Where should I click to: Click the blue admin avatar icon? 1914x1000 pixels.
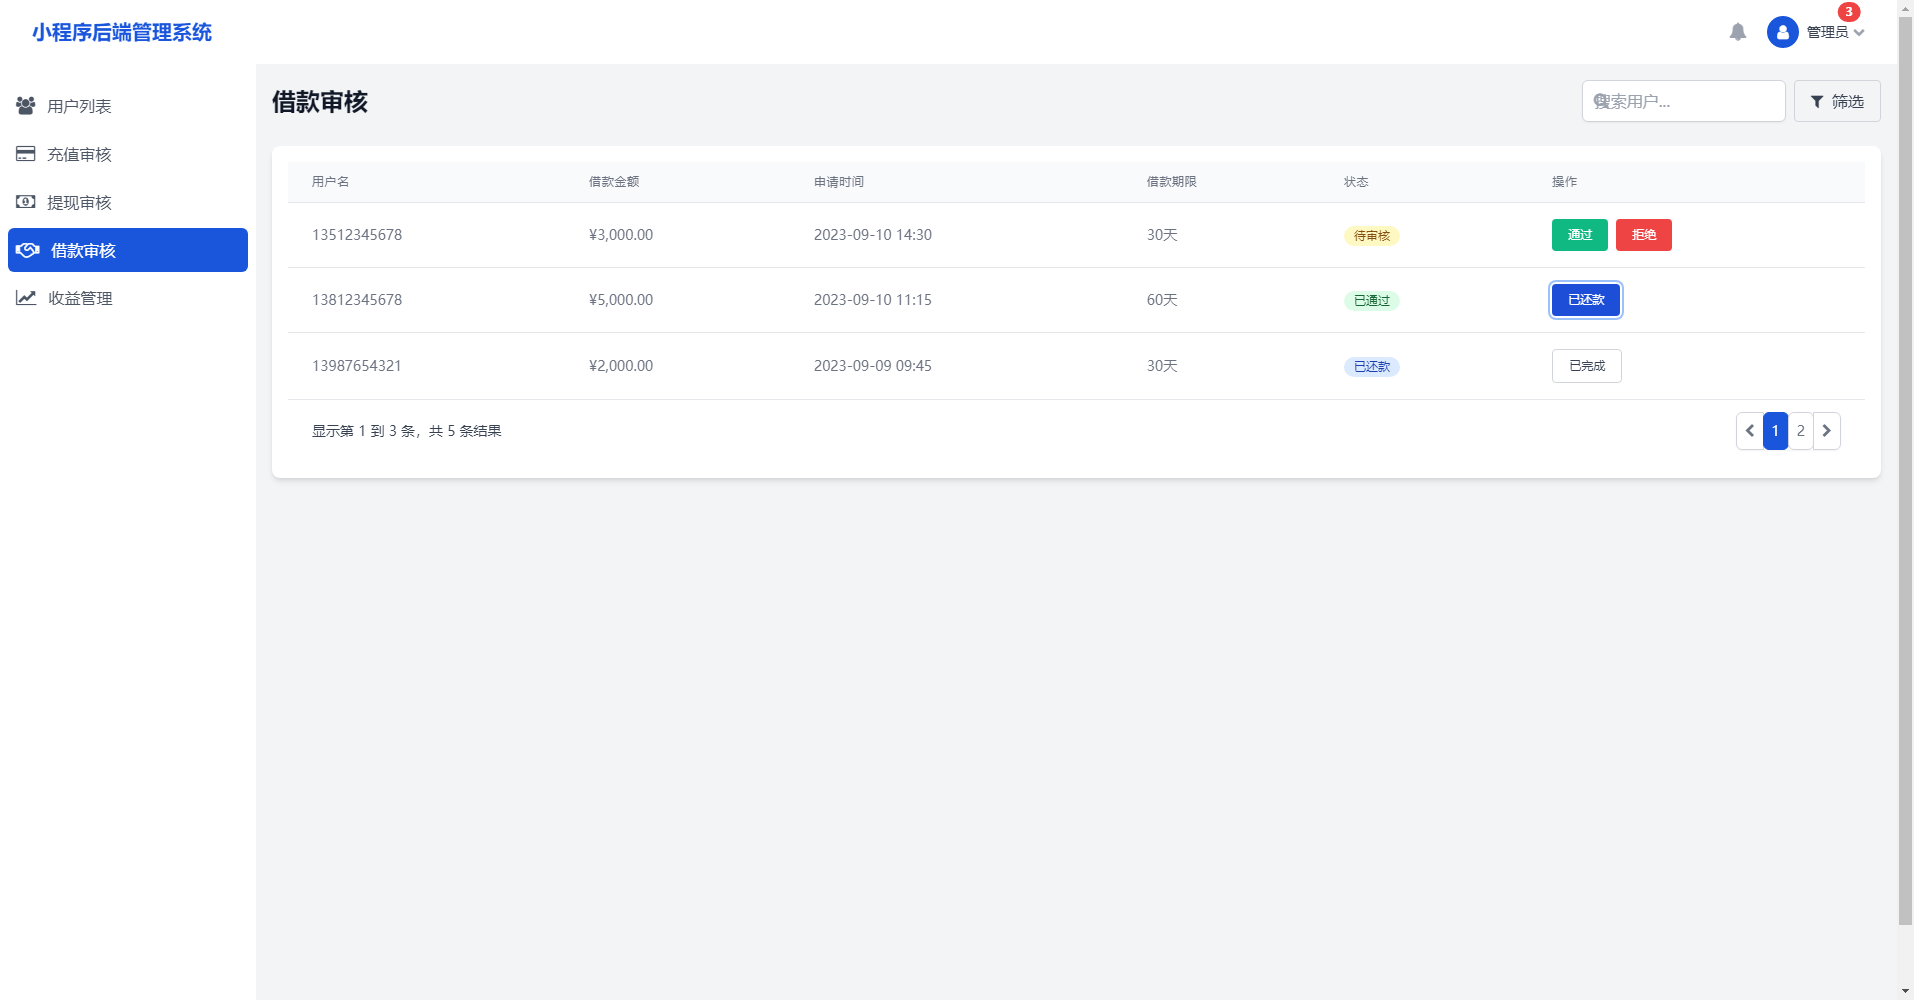(1782, 32)
